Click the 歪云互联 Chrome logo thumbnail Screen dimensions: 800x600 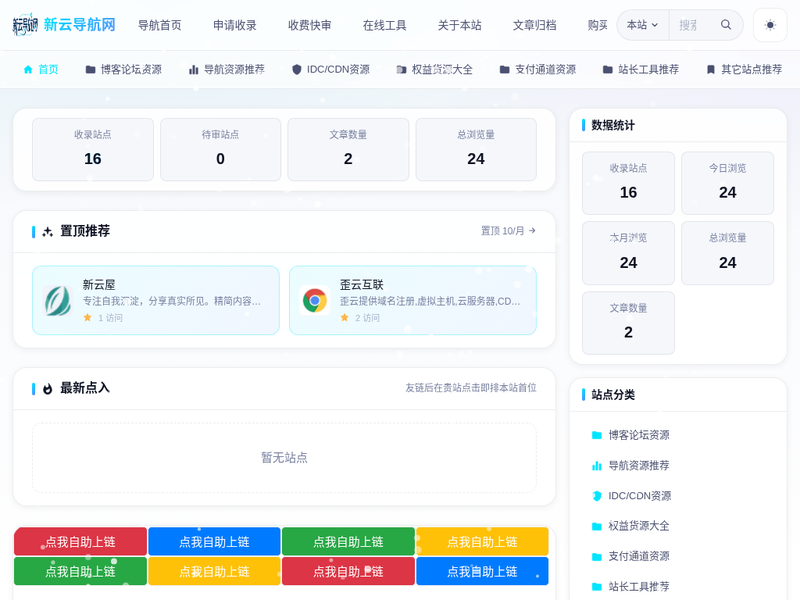point(315,301)
